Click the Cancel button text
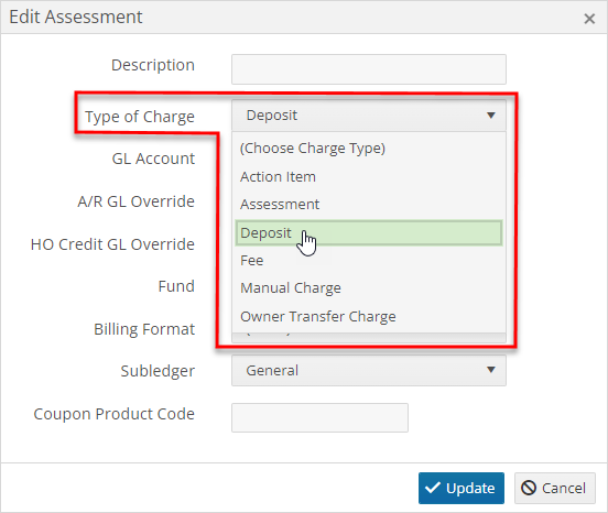This screenshot has width=608, height=513. coord(563,488)
